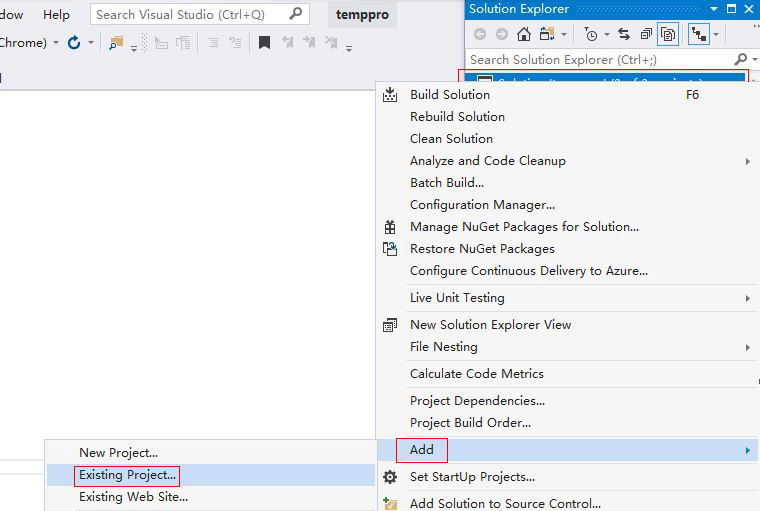Viewport: 760px width, 511px height.
Task: Click the Solution Explorer panel title
Action: pos(519,9)
